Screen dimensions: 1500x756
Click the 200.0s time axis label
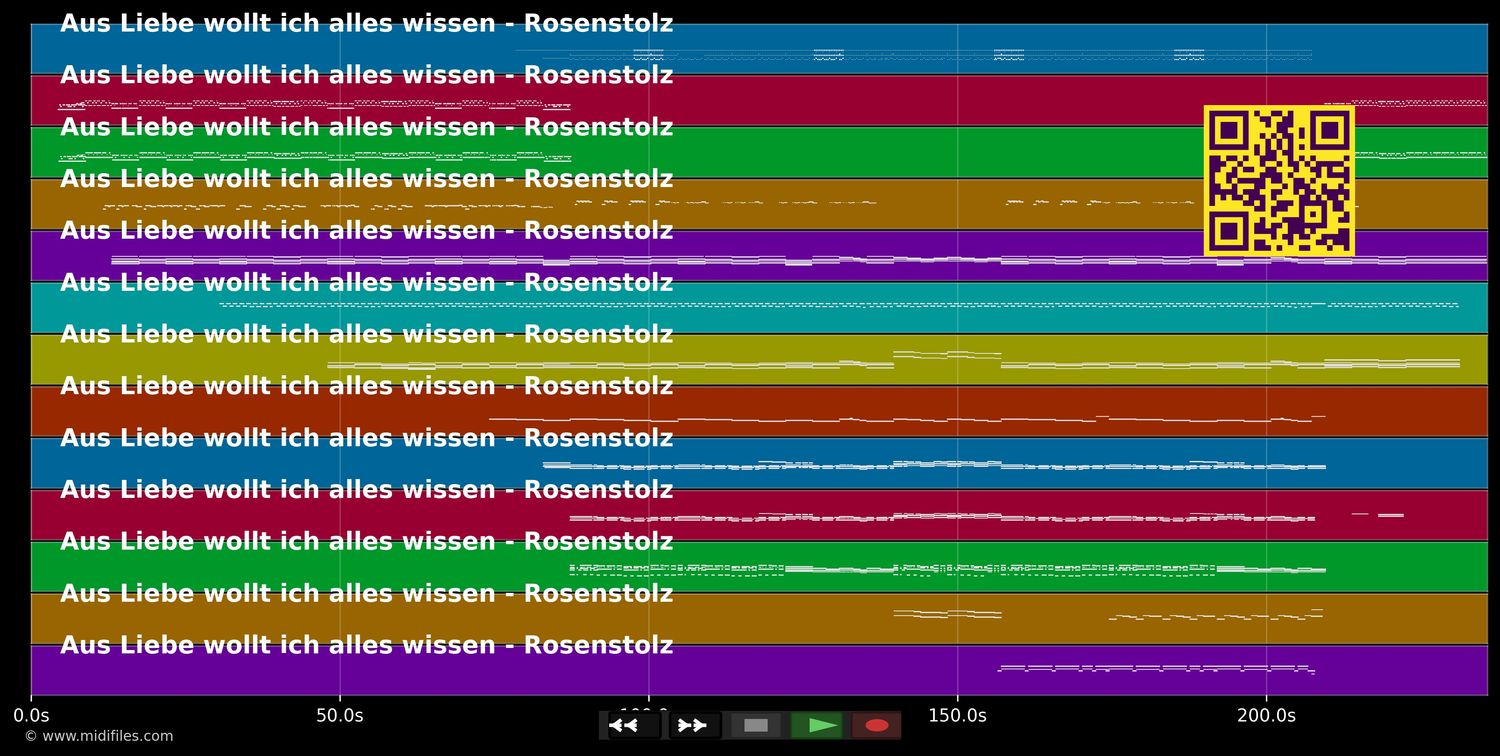tap(1266, 715)
